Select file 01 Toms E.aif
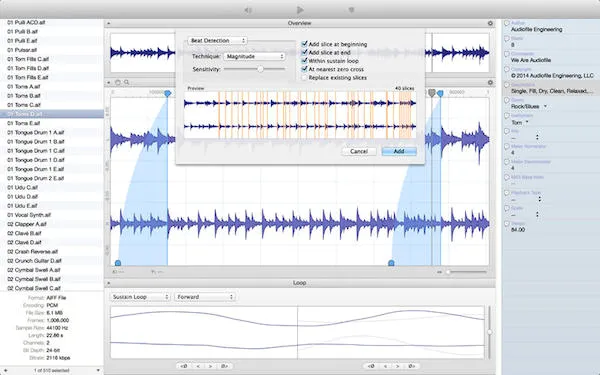Viewport: 600px width, 375px height. point(52,123)
